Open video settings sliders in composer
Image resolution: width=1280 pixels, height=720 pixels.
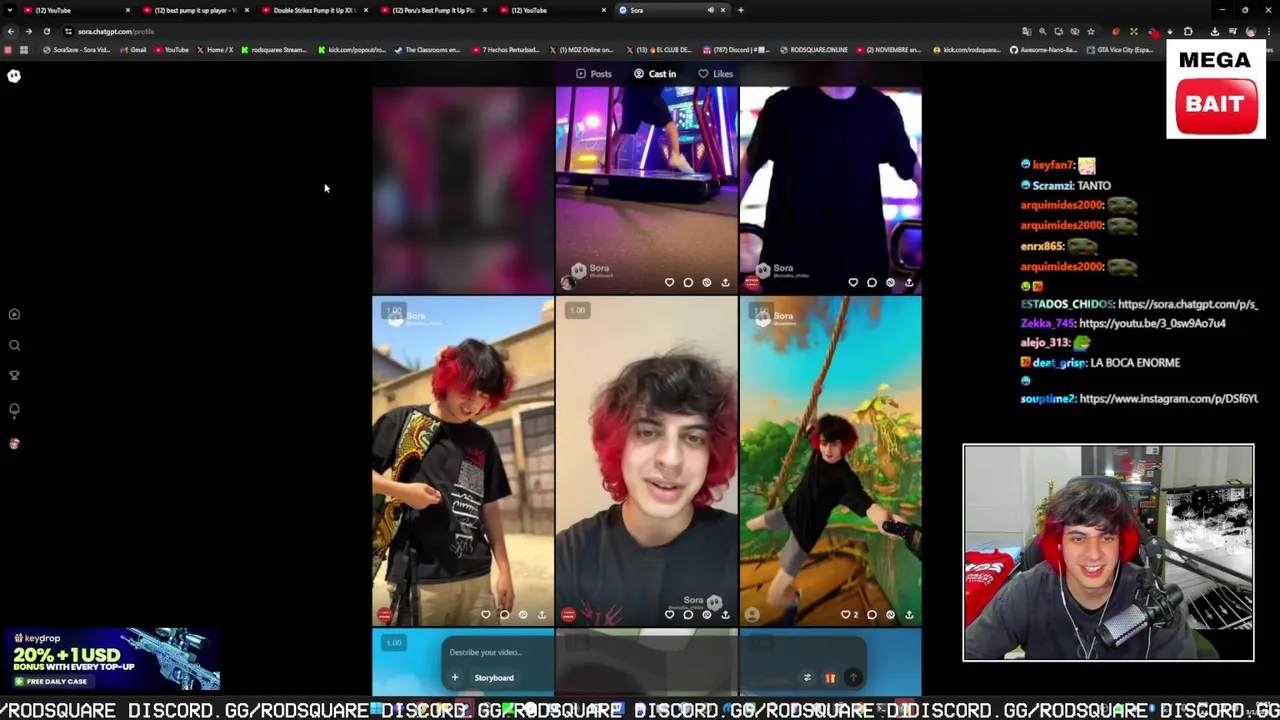point(807,677)
